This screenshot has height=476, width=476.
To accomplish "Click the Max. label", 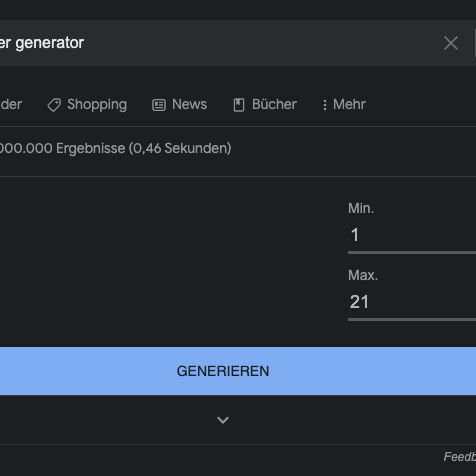I will pyautogui.click(x=363, y=275).
